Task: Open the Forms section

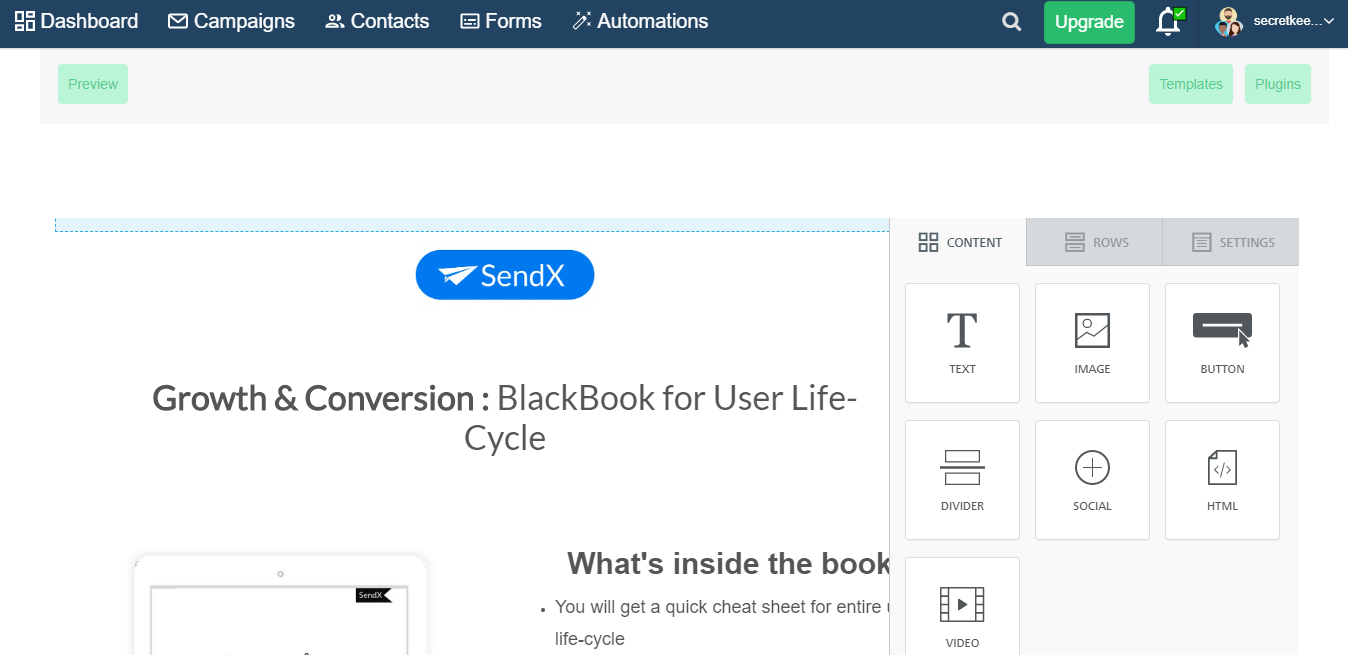Action: coord(500,21)
